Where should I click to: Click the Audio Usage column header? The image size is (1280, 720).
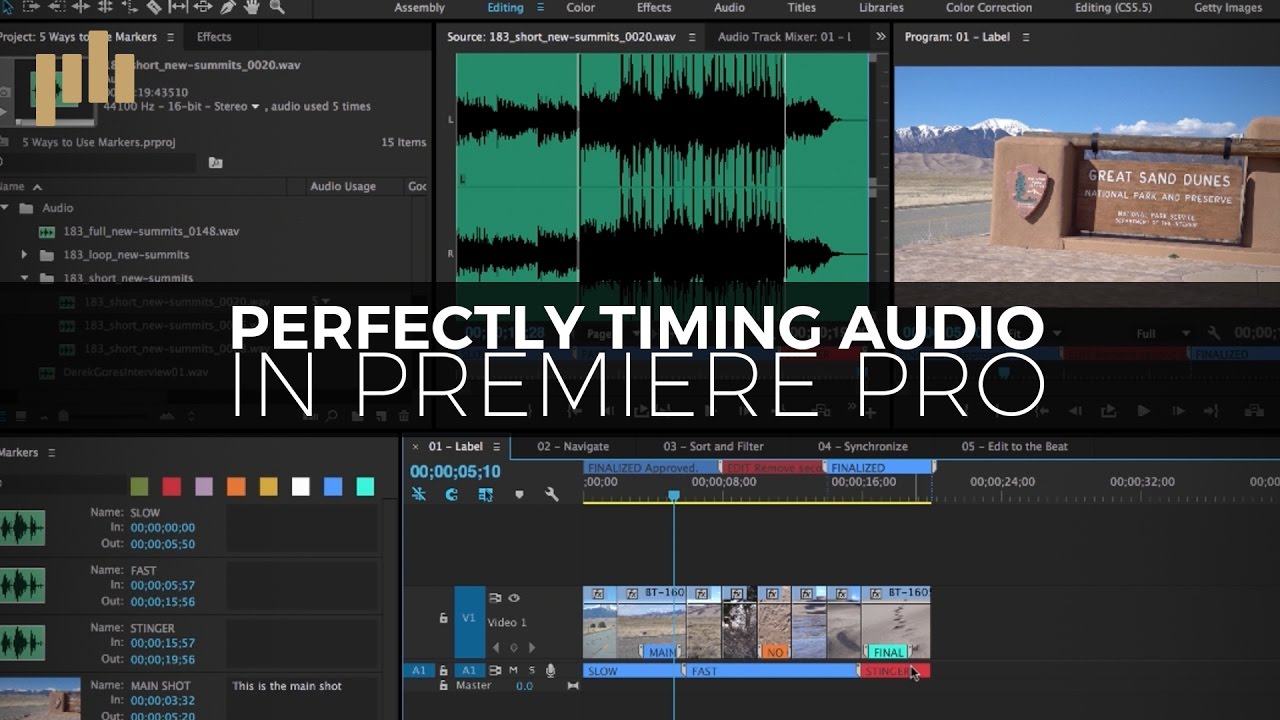pos(343,187)
